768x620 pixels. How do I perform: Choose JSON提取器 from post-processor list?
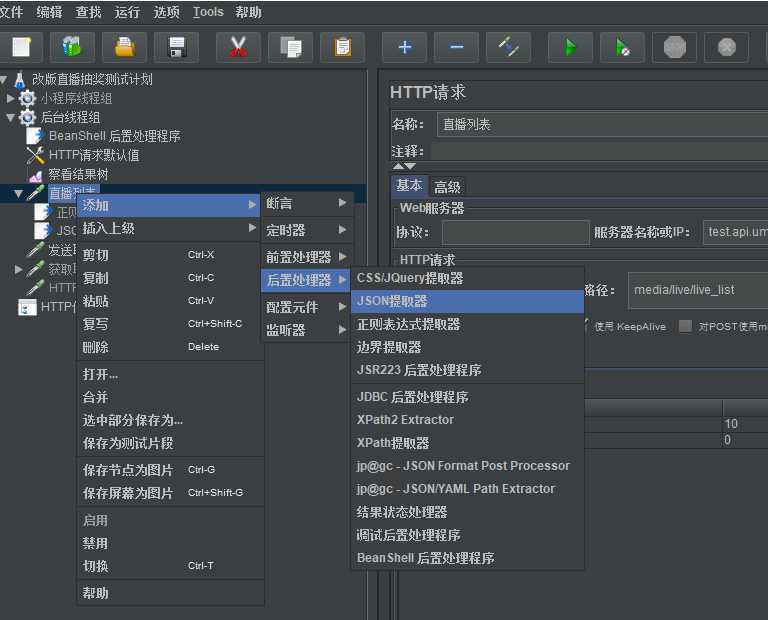pyautogui.click(x=468, y=301)
